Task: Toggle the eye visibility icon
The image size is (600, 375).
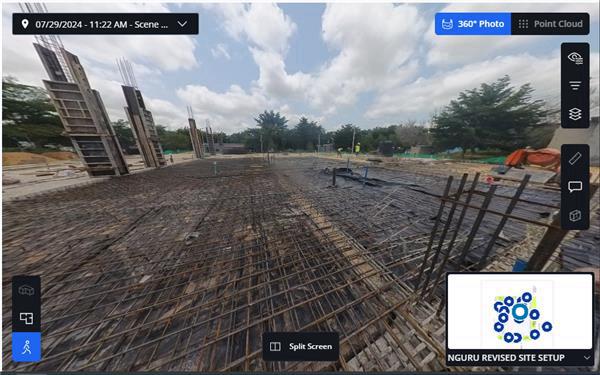Action: pyautogui.click(x=575, y=58)
